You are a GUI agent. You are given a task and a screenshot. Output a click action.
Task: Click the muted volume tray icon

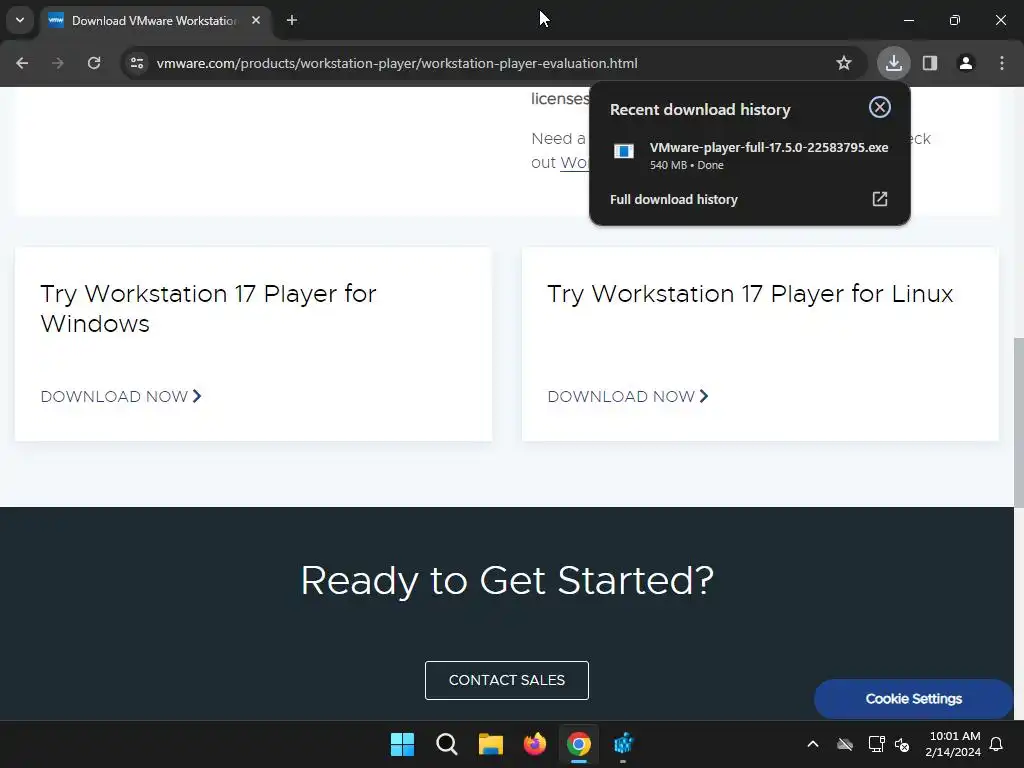903,744
